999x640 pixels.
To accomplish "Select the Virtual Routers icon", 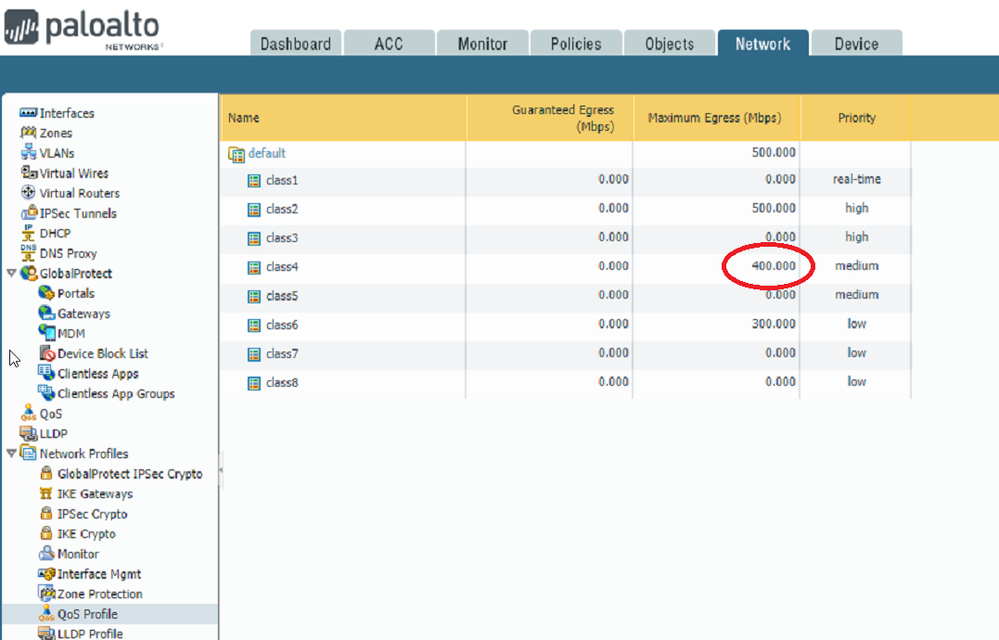I will [28, 193].
